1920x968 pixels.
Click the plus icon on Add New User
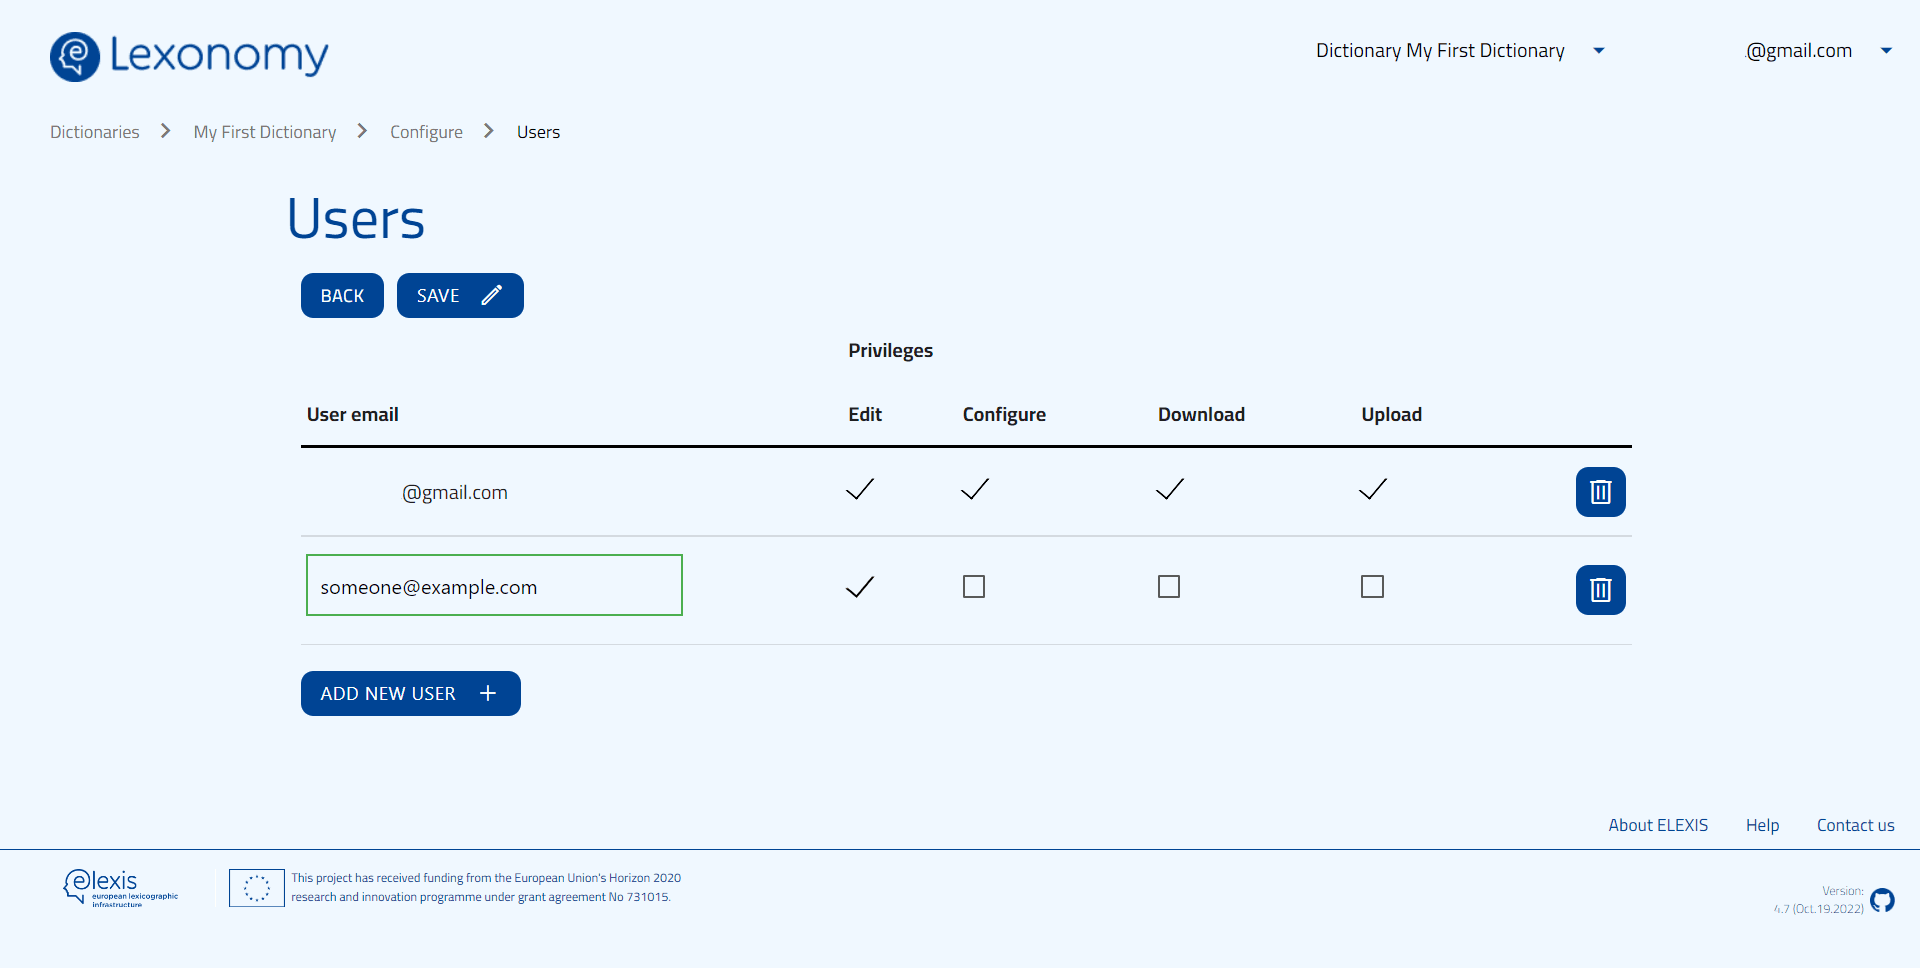click(x=488, y=694)
